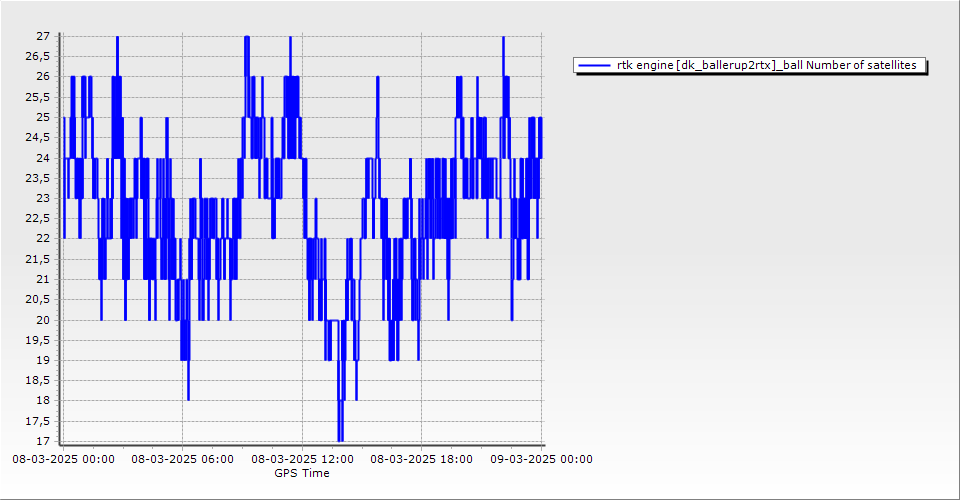Click the 08-03-2025 00:00 time label

click(63, 459)
